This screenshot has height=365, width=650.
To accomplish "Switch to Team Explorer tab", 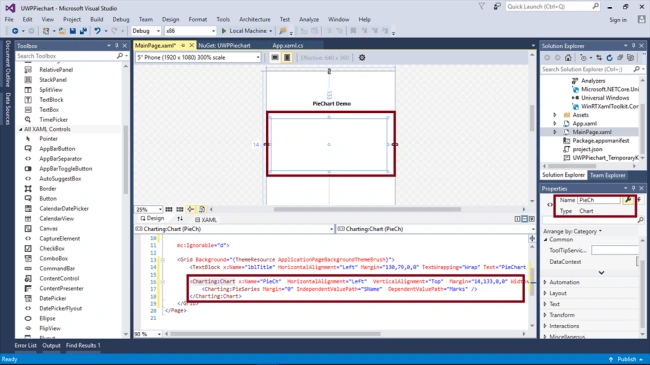I will (607, 175).
